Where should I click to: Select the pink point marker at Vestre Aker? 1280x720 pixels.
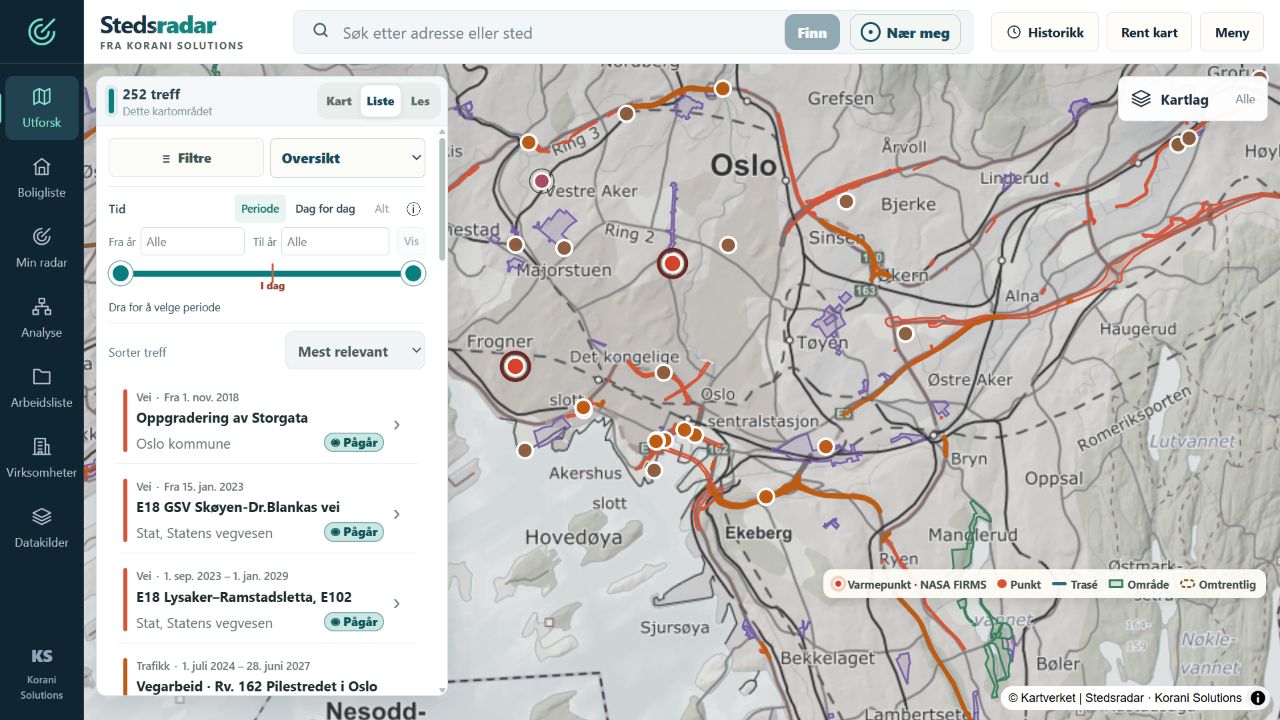coord(541,181)
